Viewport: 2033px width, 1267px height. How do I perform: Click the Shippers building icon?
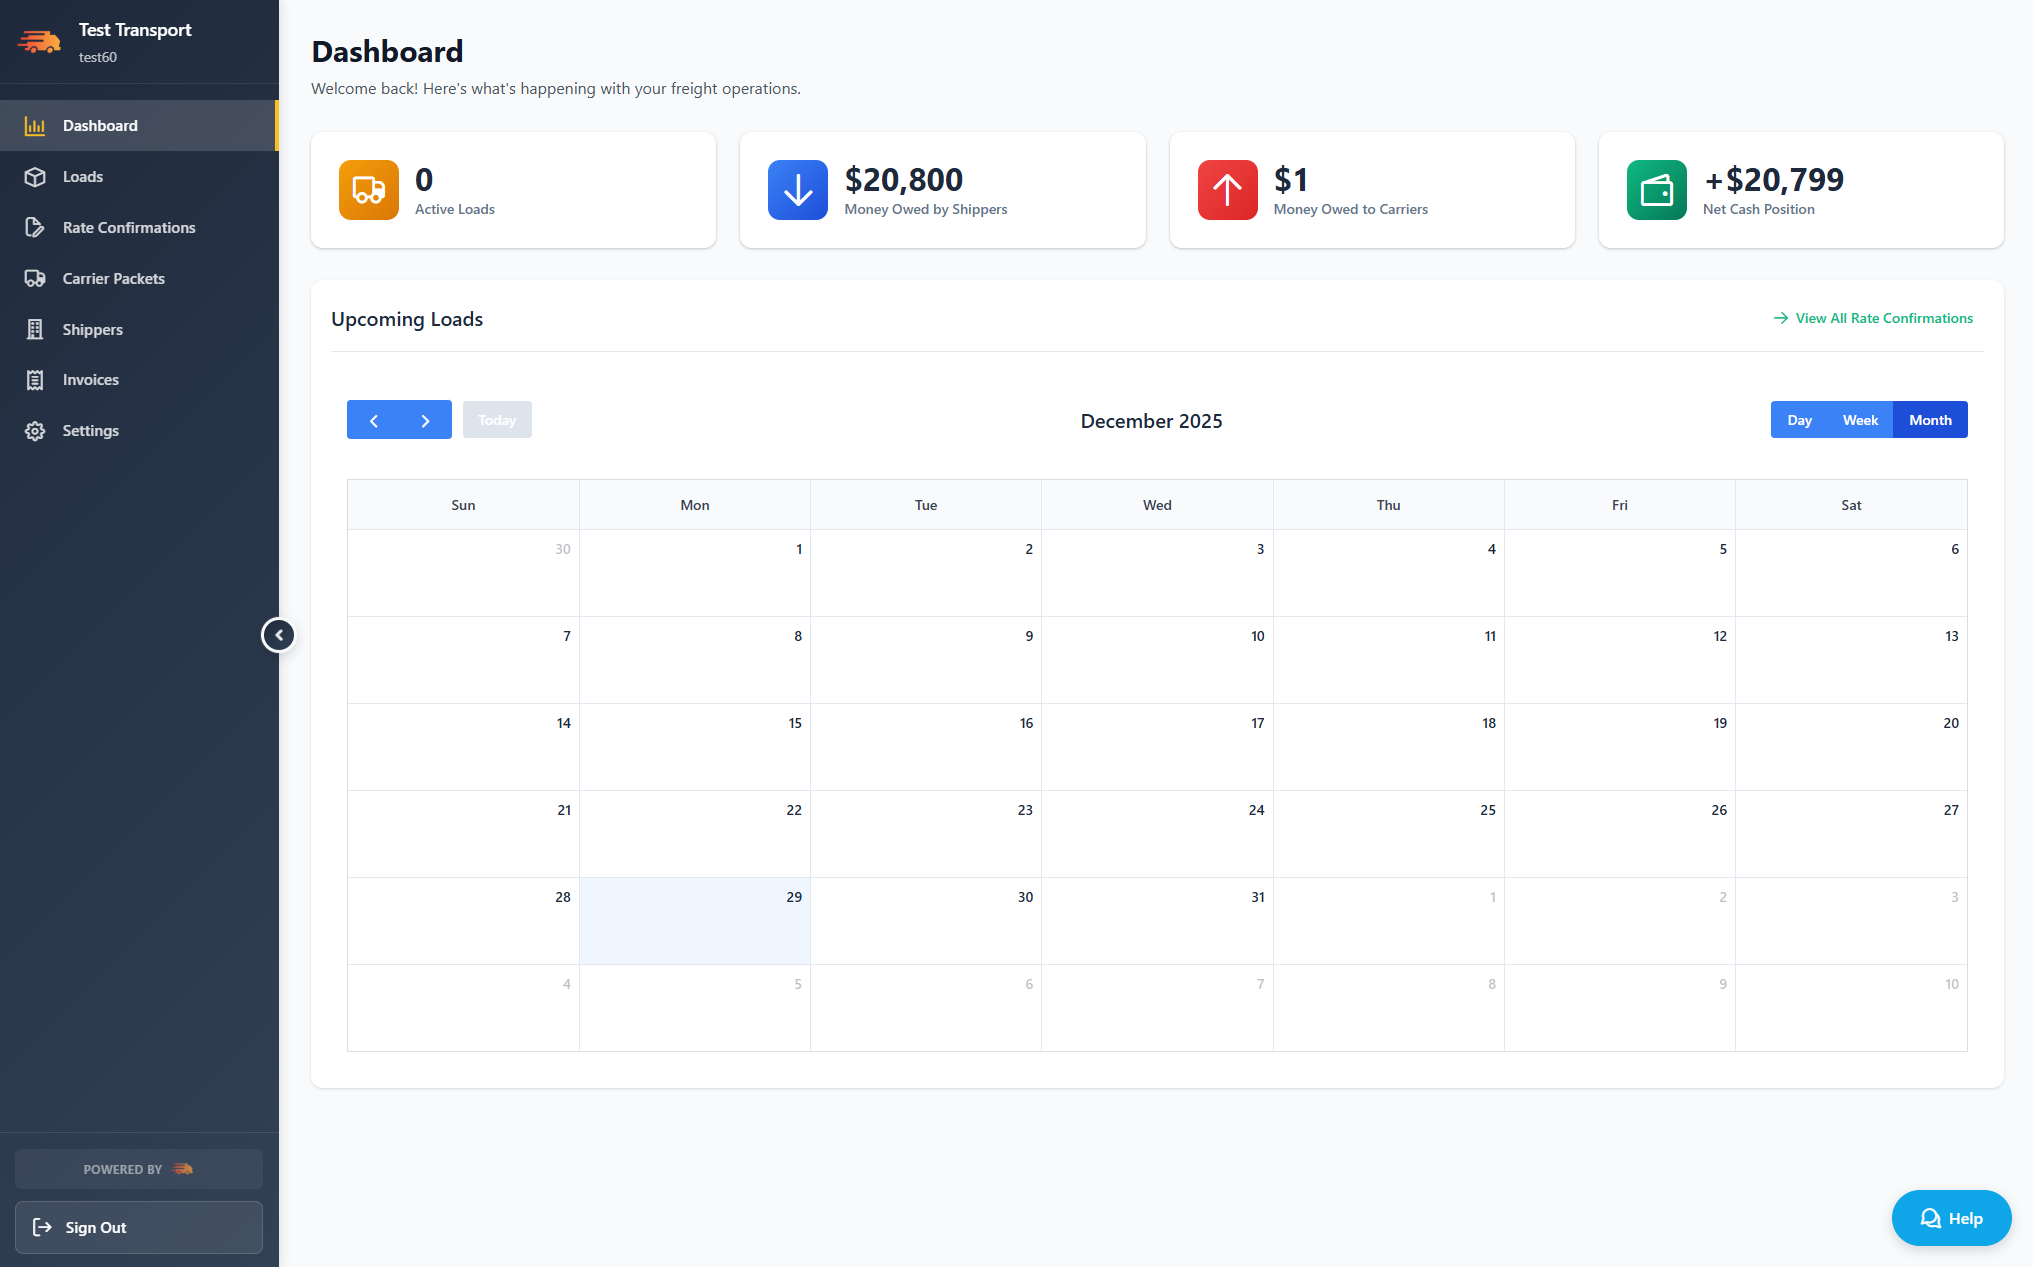35,329
